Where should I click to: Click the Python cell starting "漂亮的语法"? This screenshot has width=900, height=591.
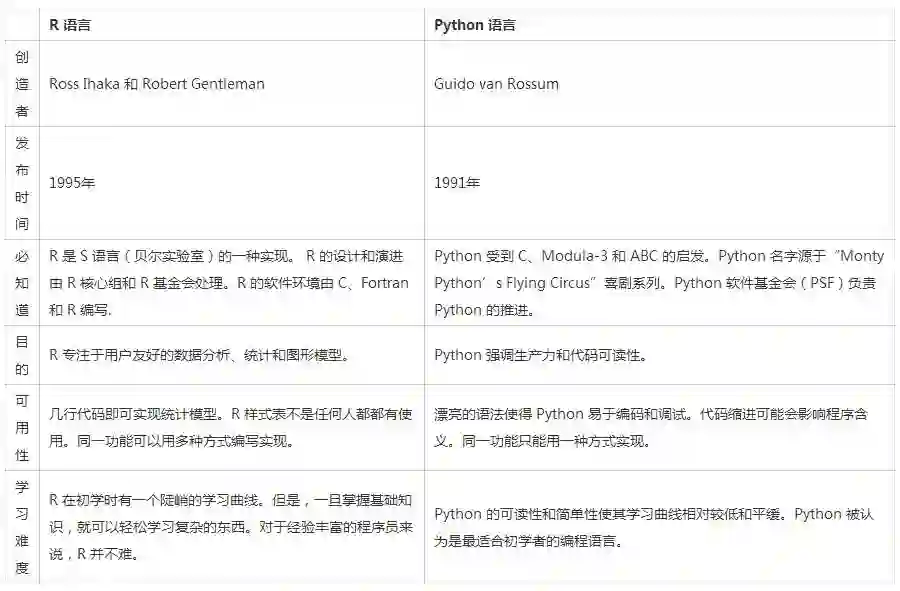coord(658,427)
